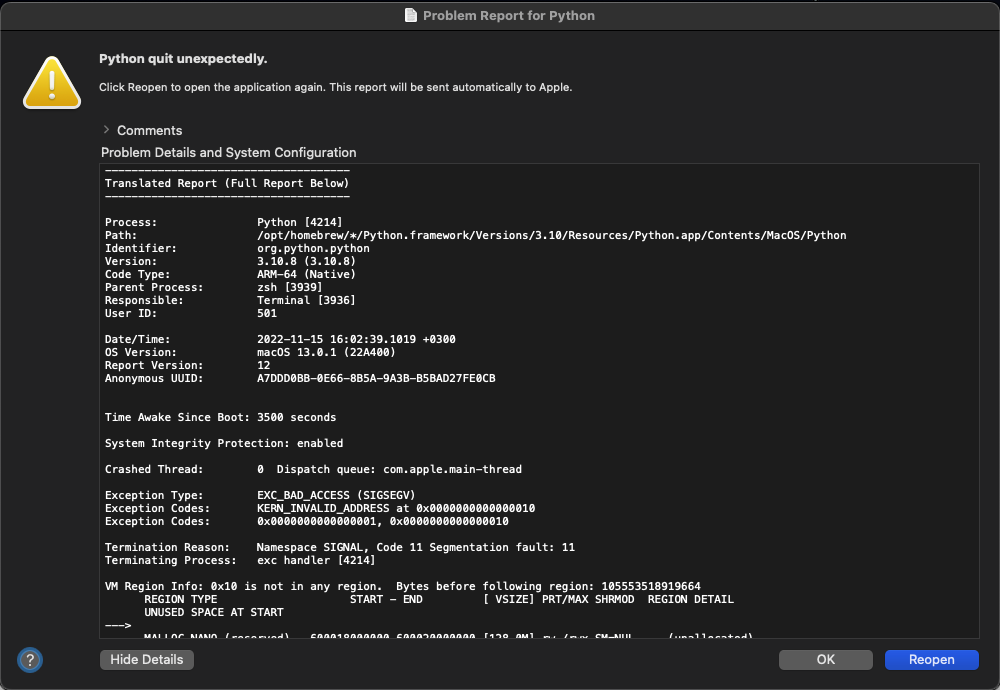This screenshot has width=1000, height=690.
Task: Confirm with the OK button
Action: pos(825,660)
